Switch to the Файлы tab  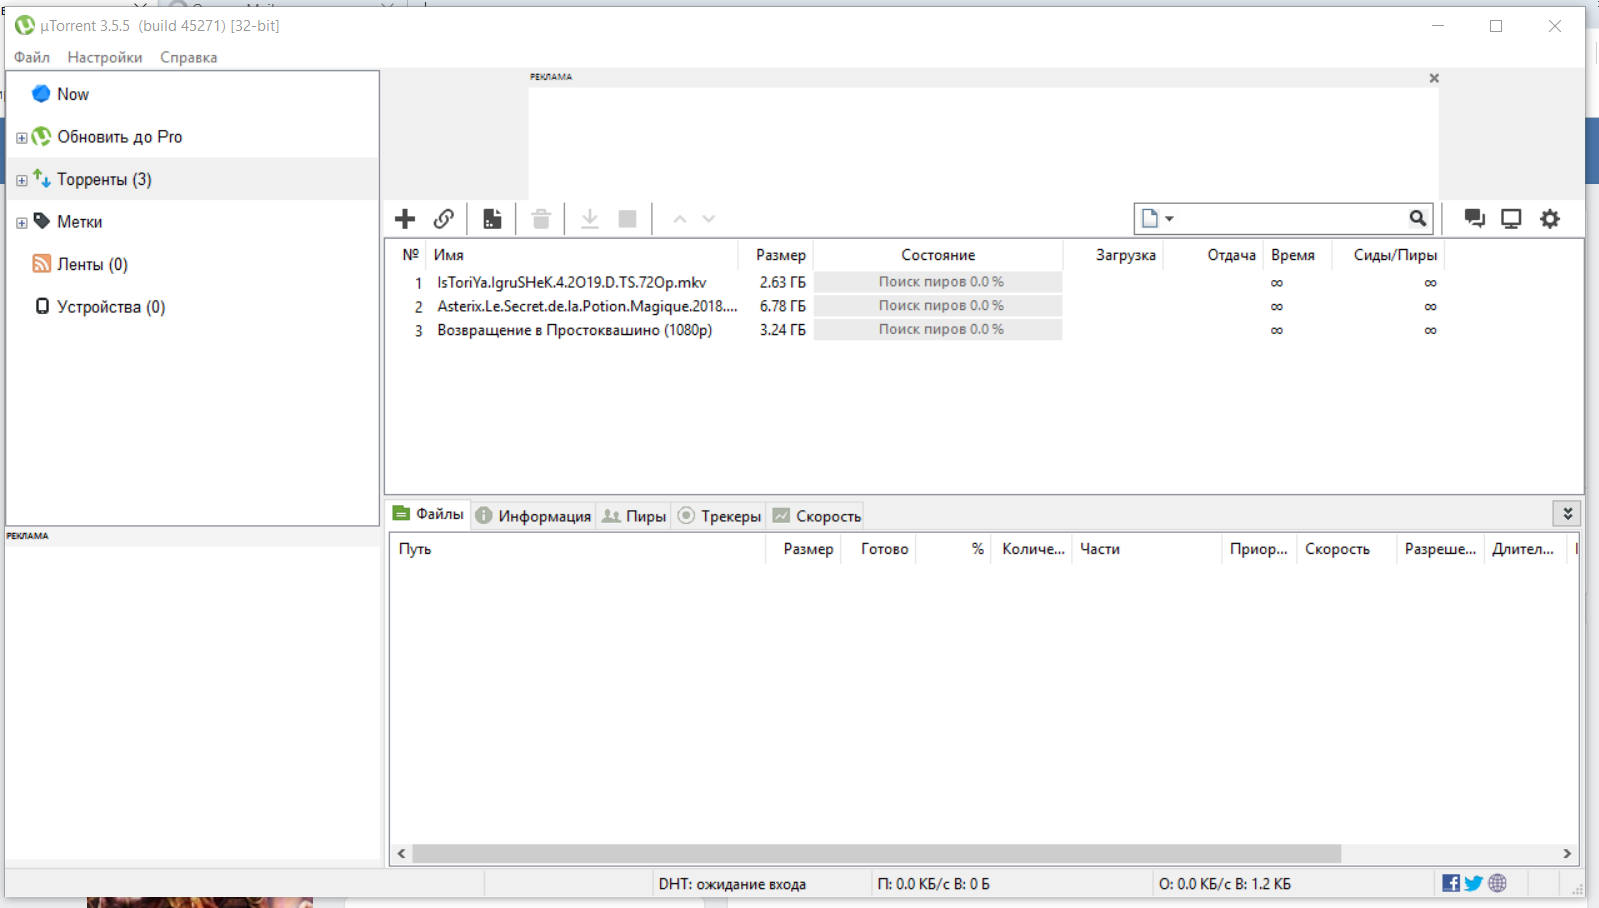tap(429, 514)
